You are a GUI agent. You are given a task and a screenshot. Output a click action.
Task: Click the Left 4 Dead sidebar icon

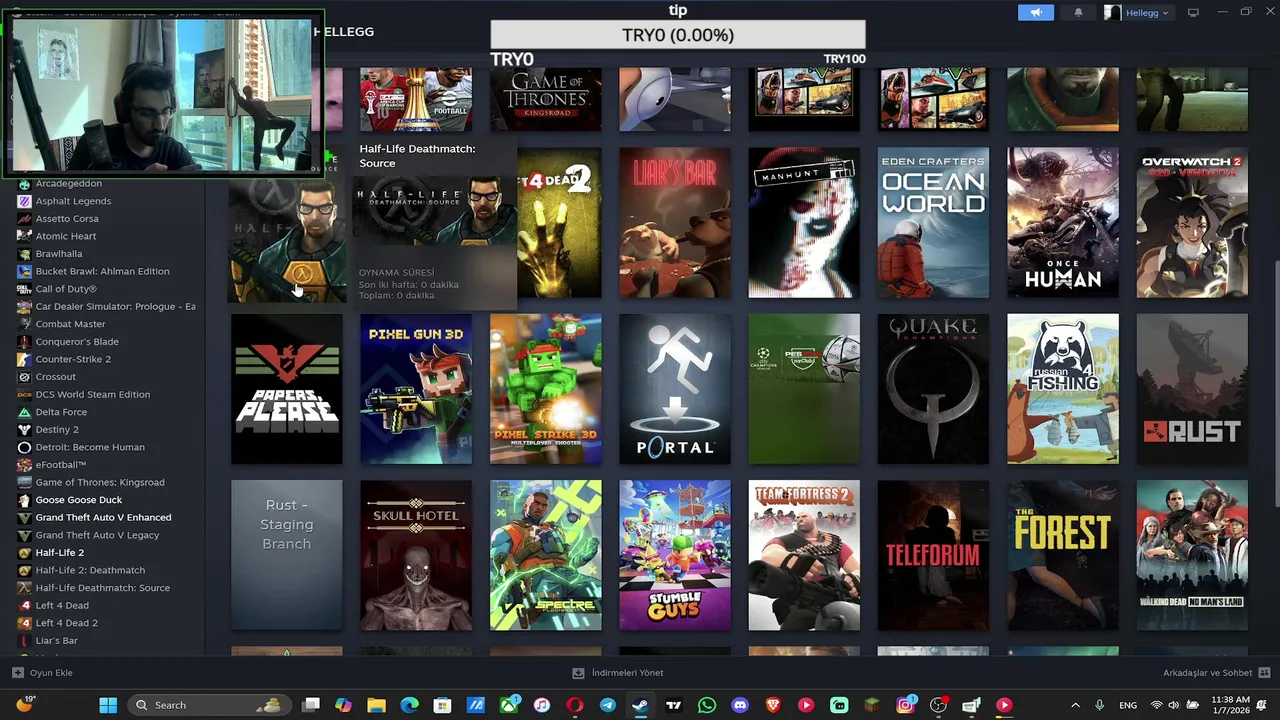click(x=24, y=605)
